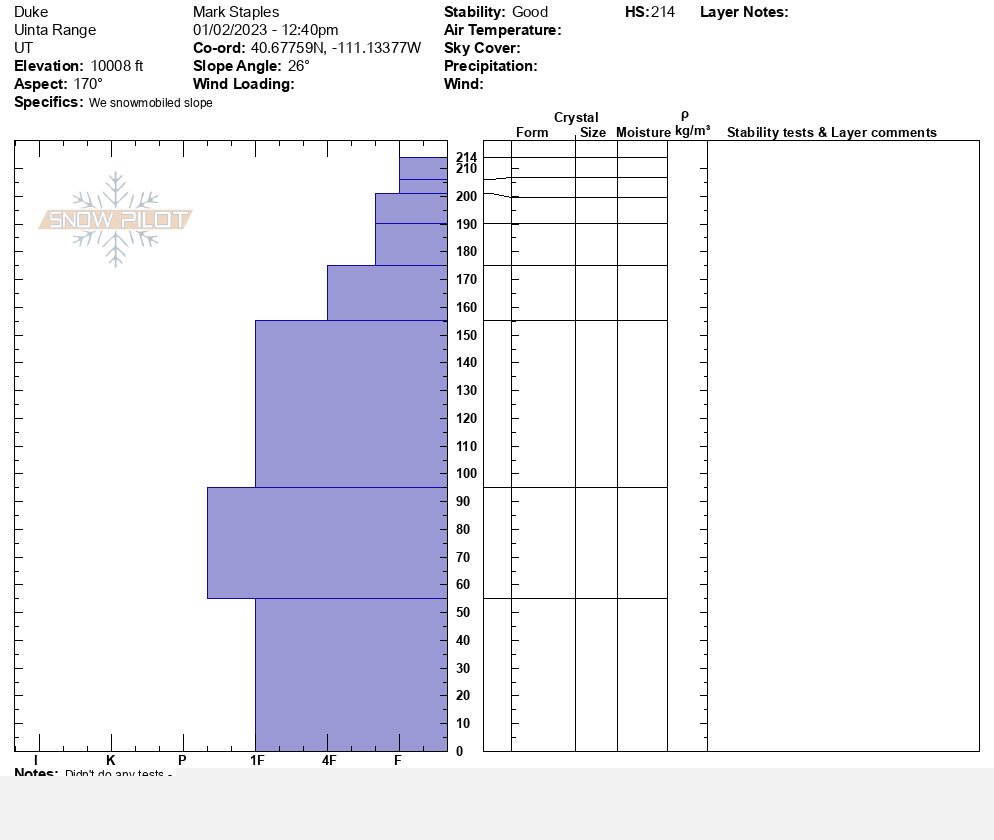
Task: Click the "Sky Cover:" label
Action: [x=482, y=48]
